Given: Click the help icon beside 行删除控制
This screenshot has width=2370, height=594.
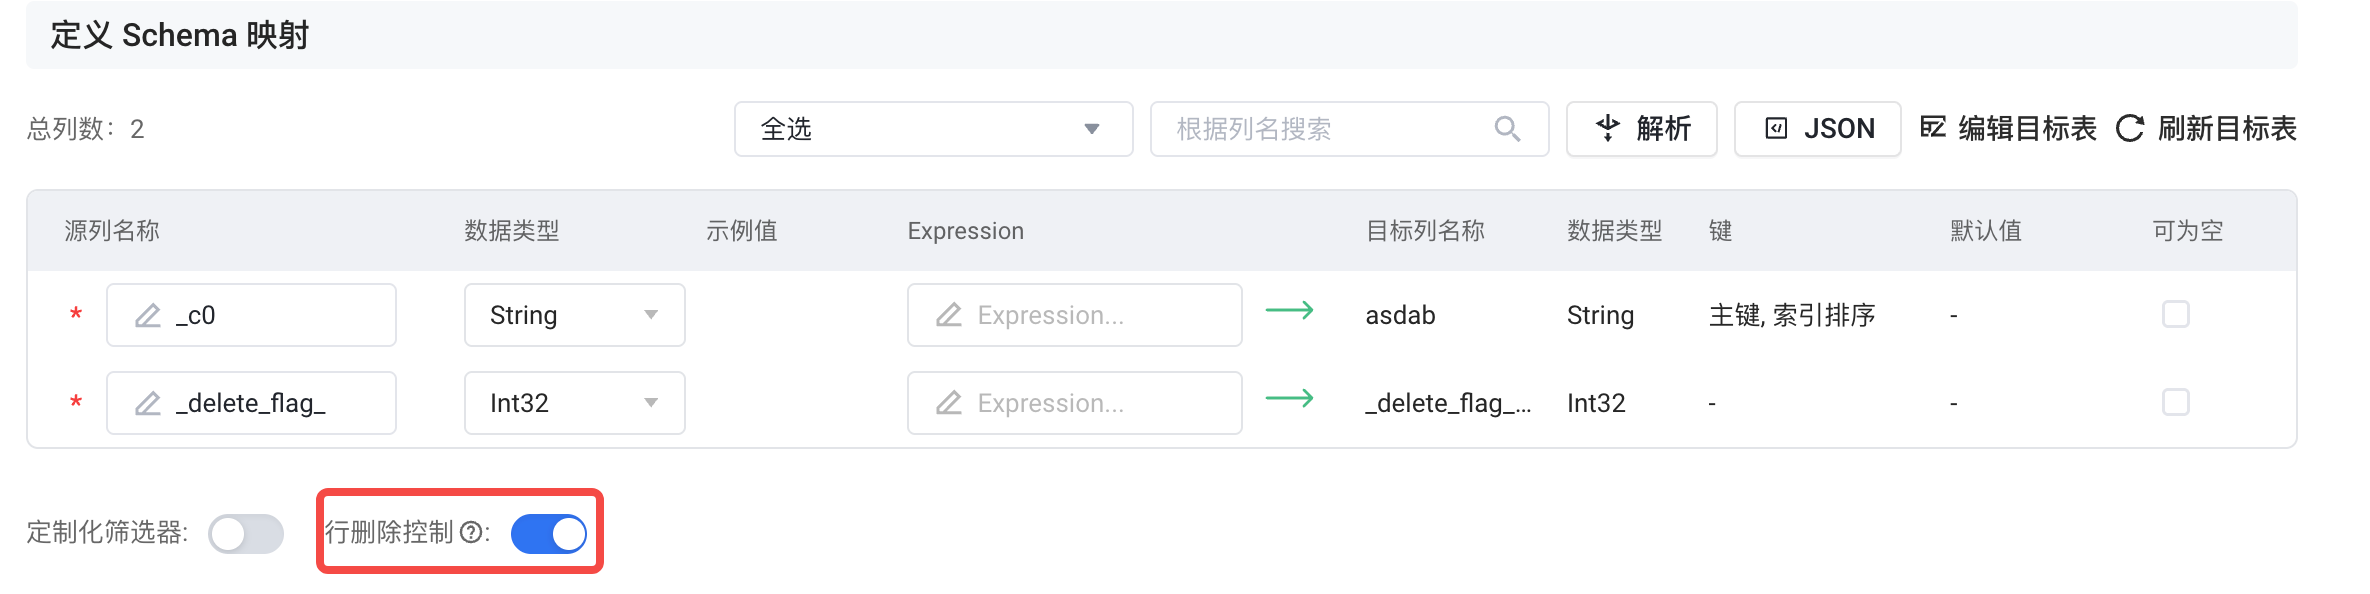Looking at the screenshot, I should click(471, 533).
